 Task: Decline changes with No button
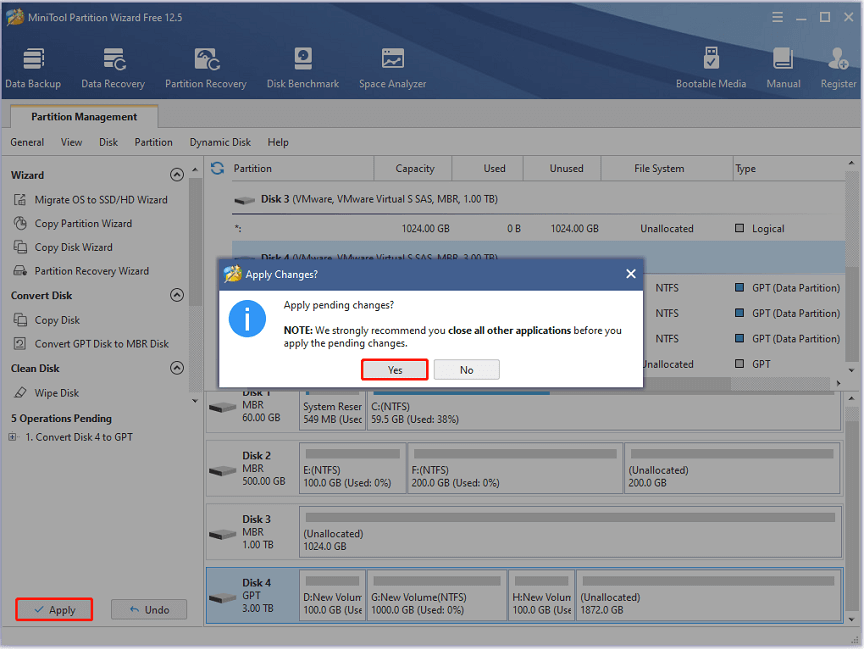[x=467, y=370]
